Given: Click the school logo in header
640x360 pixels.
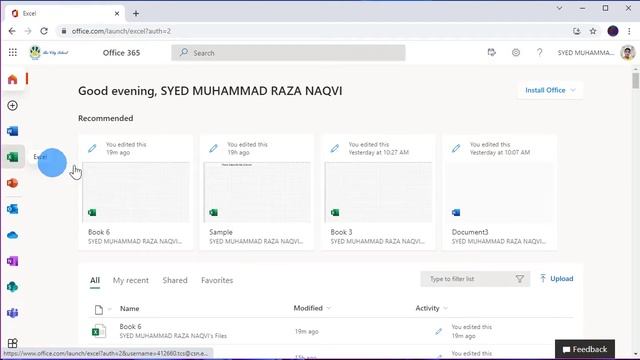Looking at the screenshot, I should (49, 52).
